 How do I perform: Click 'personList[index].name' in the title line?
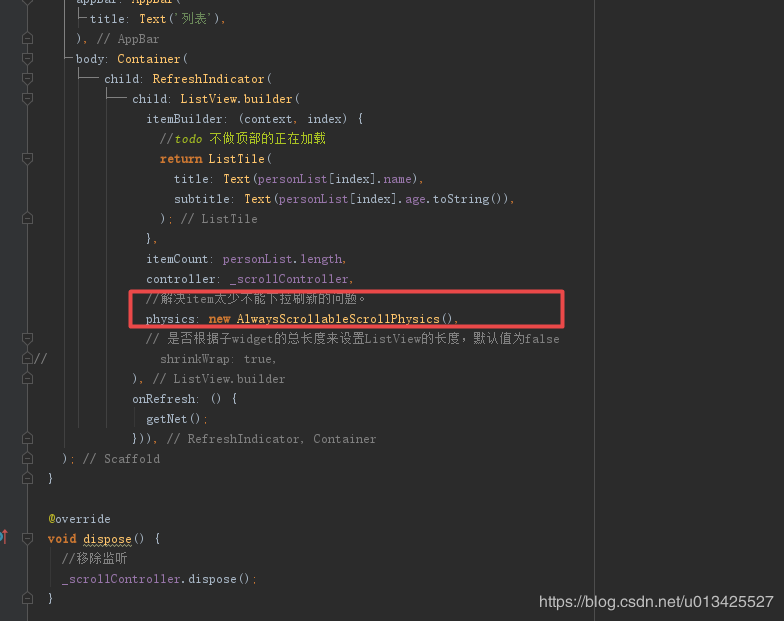(x=334, y=179)
